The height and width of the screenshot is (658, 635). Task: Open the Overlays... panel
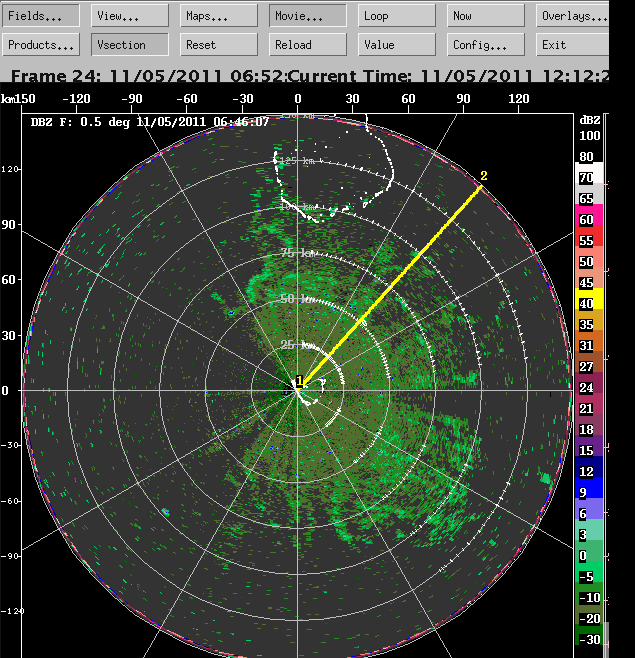pyautogui.click(x=572, y=16)
